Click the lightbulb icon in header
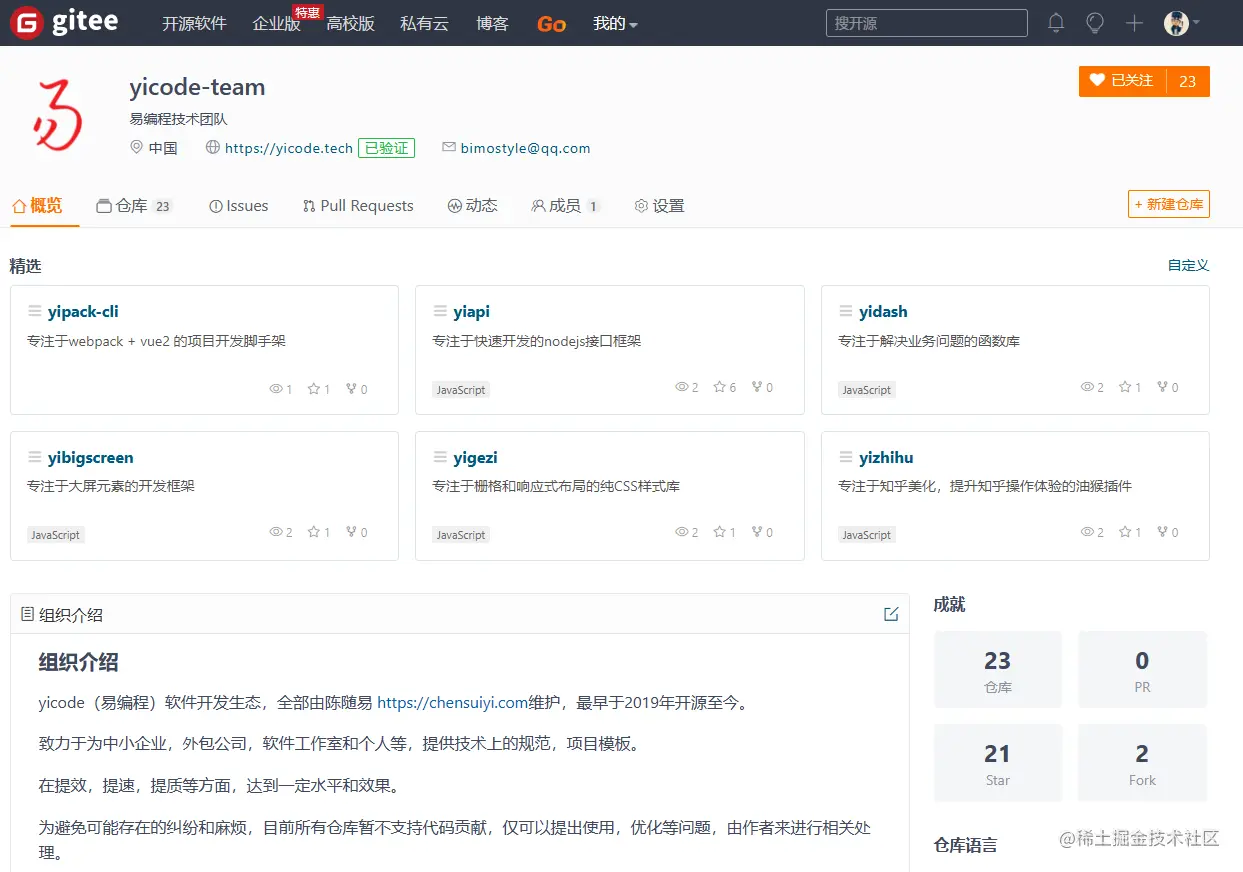 [x=1095, y=23]
